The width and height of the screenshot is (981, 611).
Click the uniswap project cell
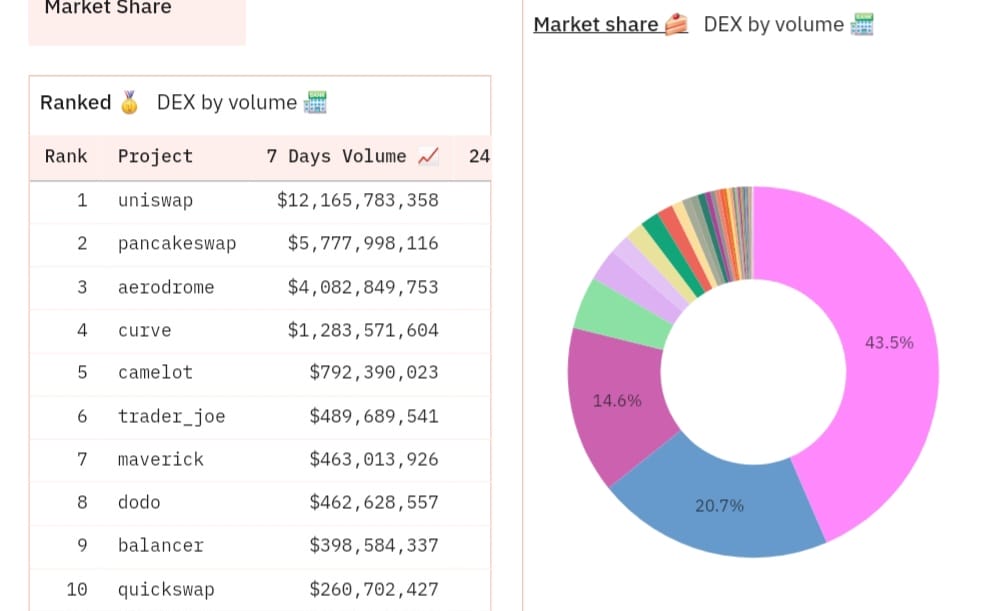[155, 201]
